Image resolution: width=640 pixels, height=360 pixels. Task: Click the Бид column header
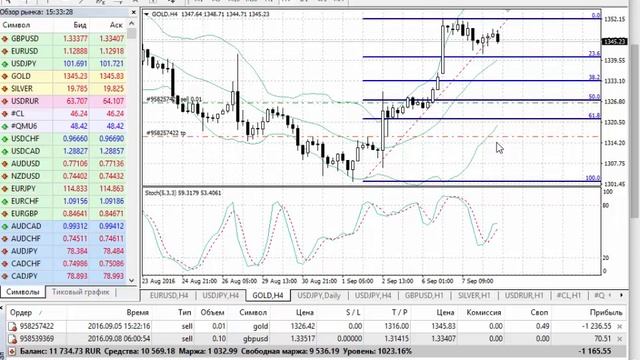point(80,25)
